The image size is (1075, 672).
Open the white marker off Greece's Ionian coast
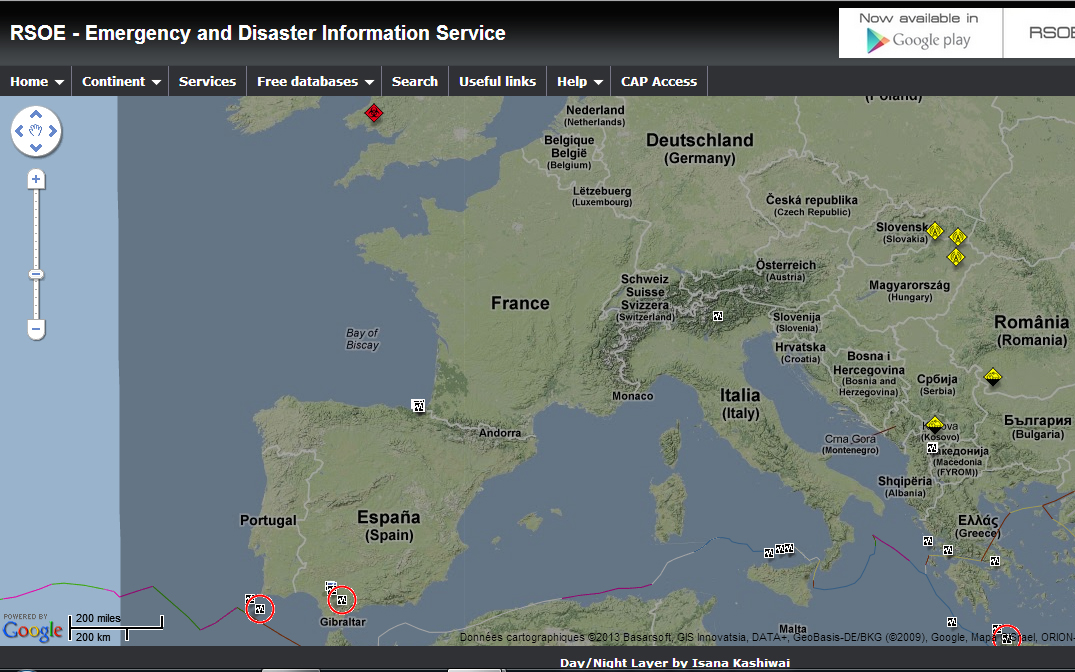[x=928, y=541]
